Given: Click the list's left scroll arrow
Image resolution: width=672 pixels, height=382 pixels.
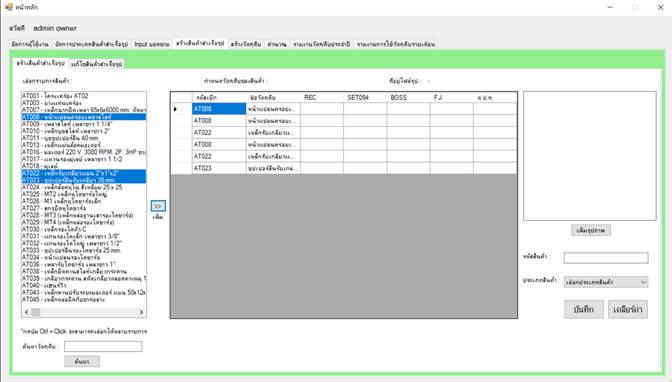Looking at the screenshot, I should (x=27, y=312).
